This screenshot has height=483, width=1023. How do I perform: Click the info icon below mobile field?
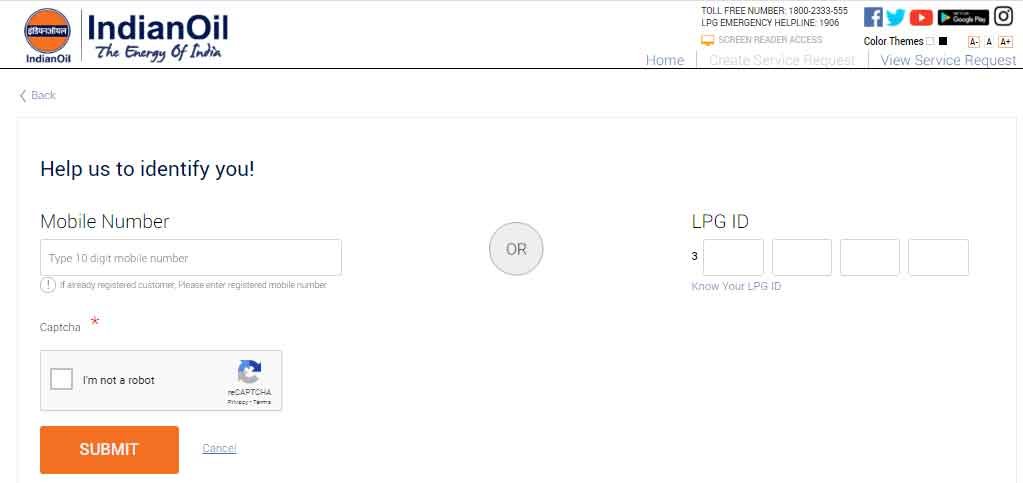[x=48, y=285]
